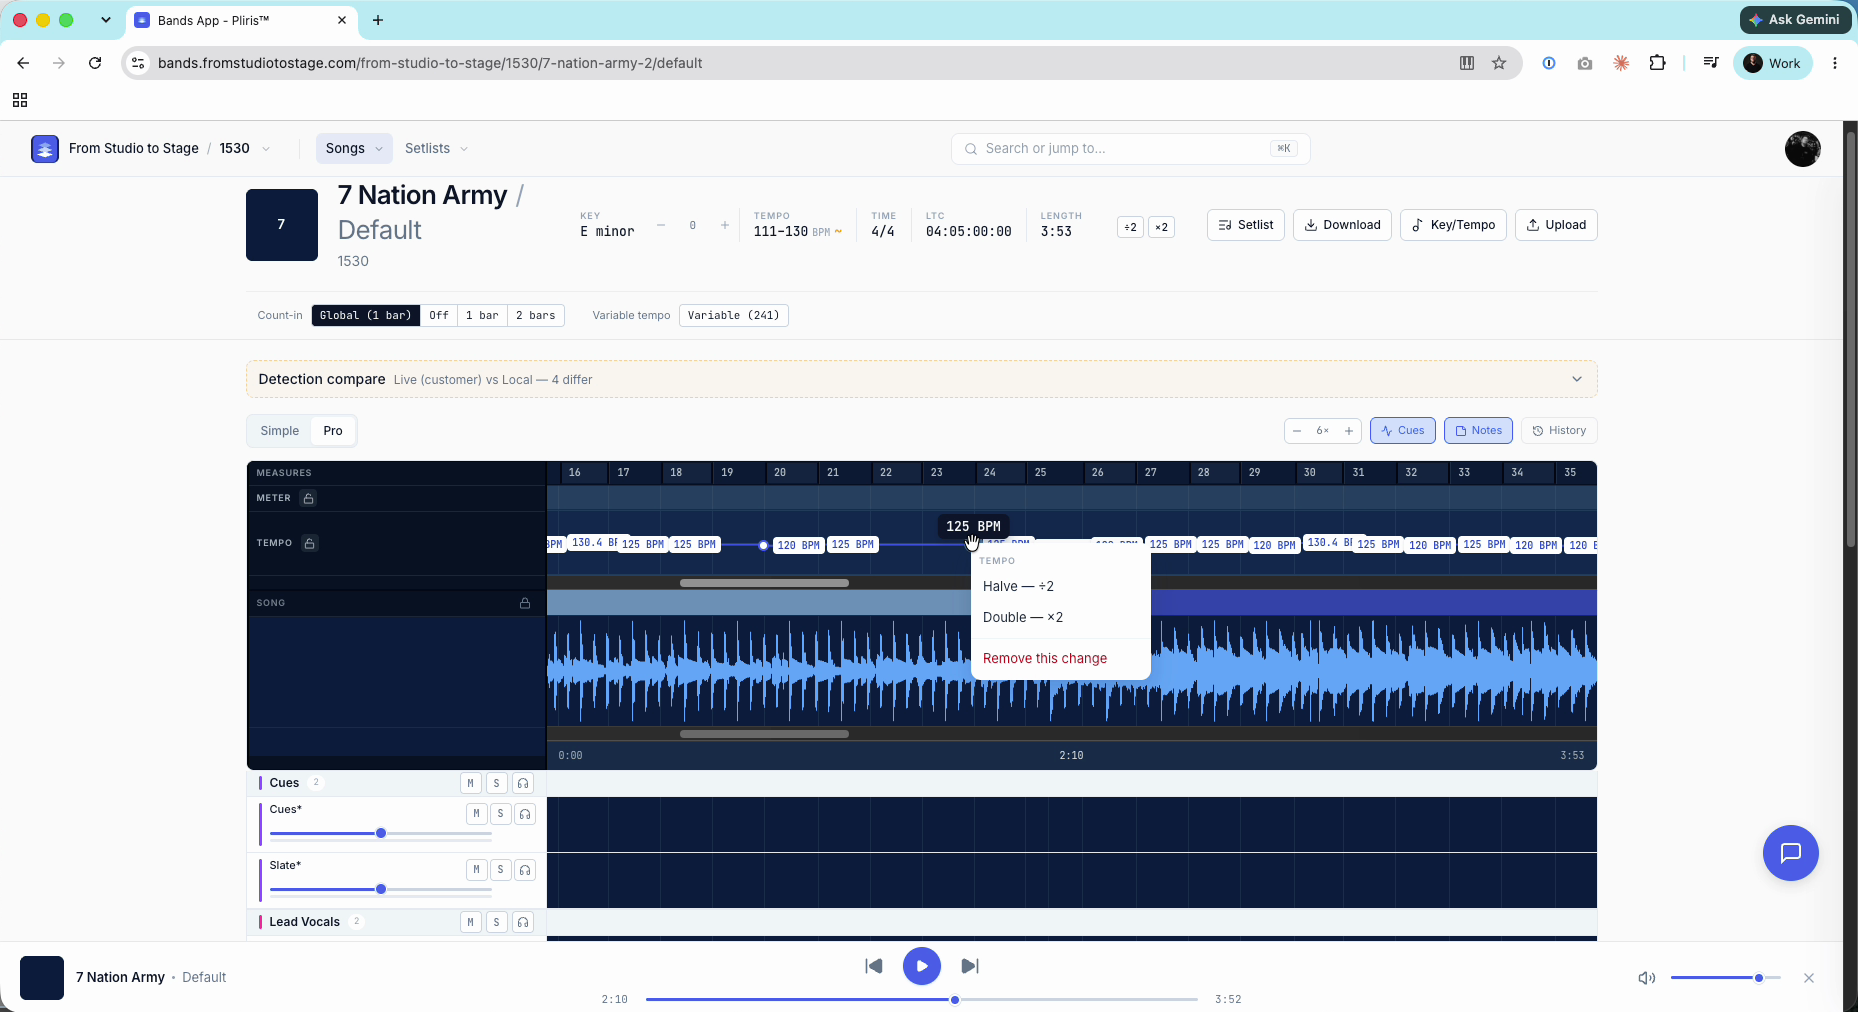1858x1012 pixels.
Task: Adjust the Cues* track volume slider
Action: pyautogui.click(x=381, y=834)
